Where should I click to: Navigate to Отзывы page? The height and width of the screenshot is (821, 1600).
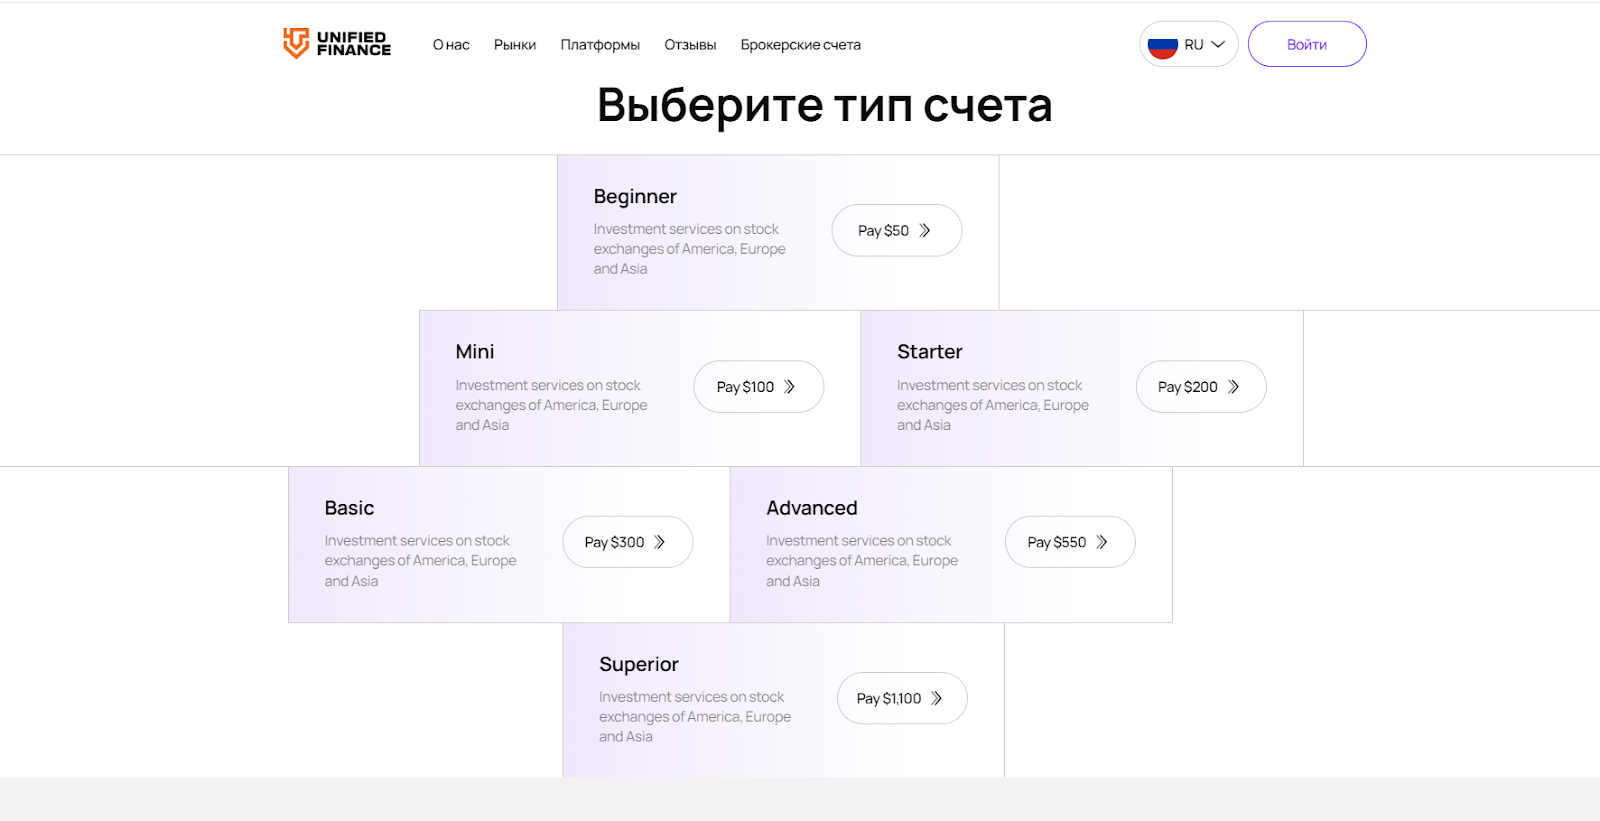coord(690,45)
